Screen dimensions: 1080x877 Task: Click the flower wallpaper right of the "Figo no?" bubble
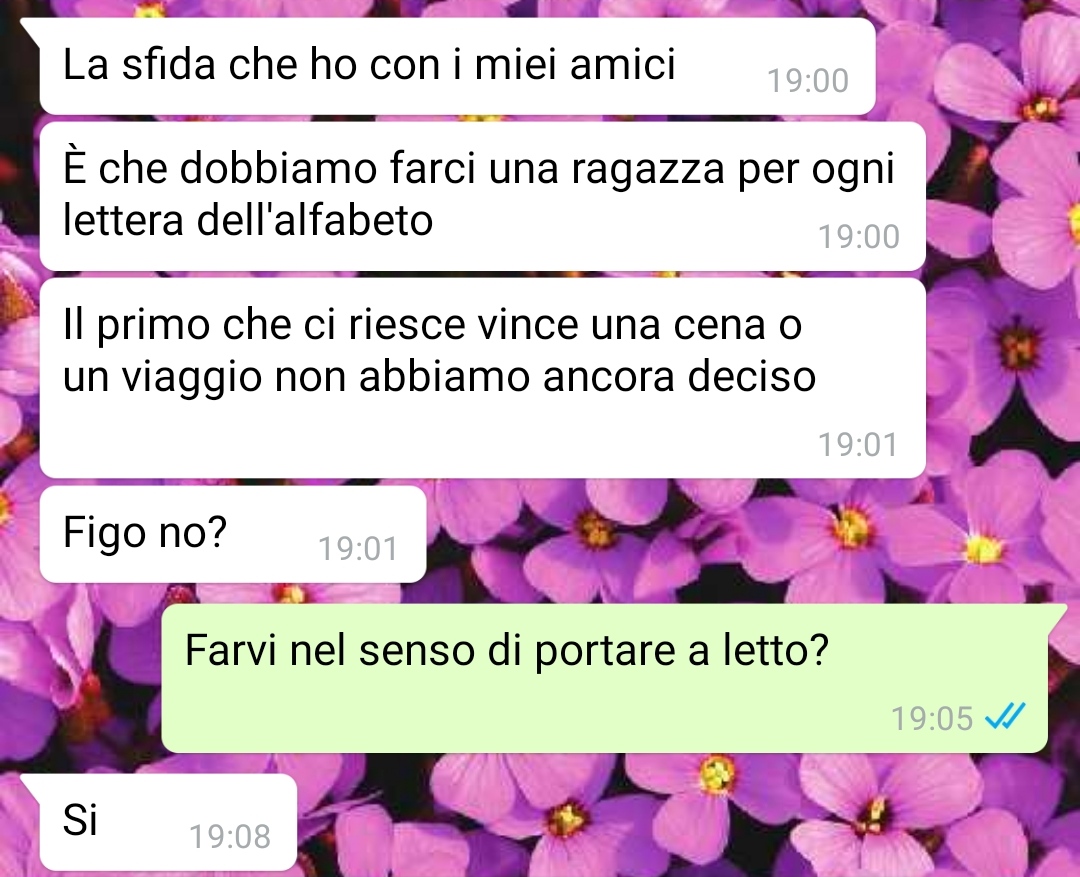[x=689, y=535]
